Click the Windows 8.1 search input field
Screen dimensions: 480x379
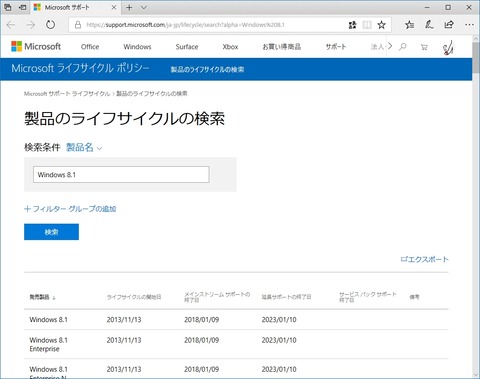121,174
